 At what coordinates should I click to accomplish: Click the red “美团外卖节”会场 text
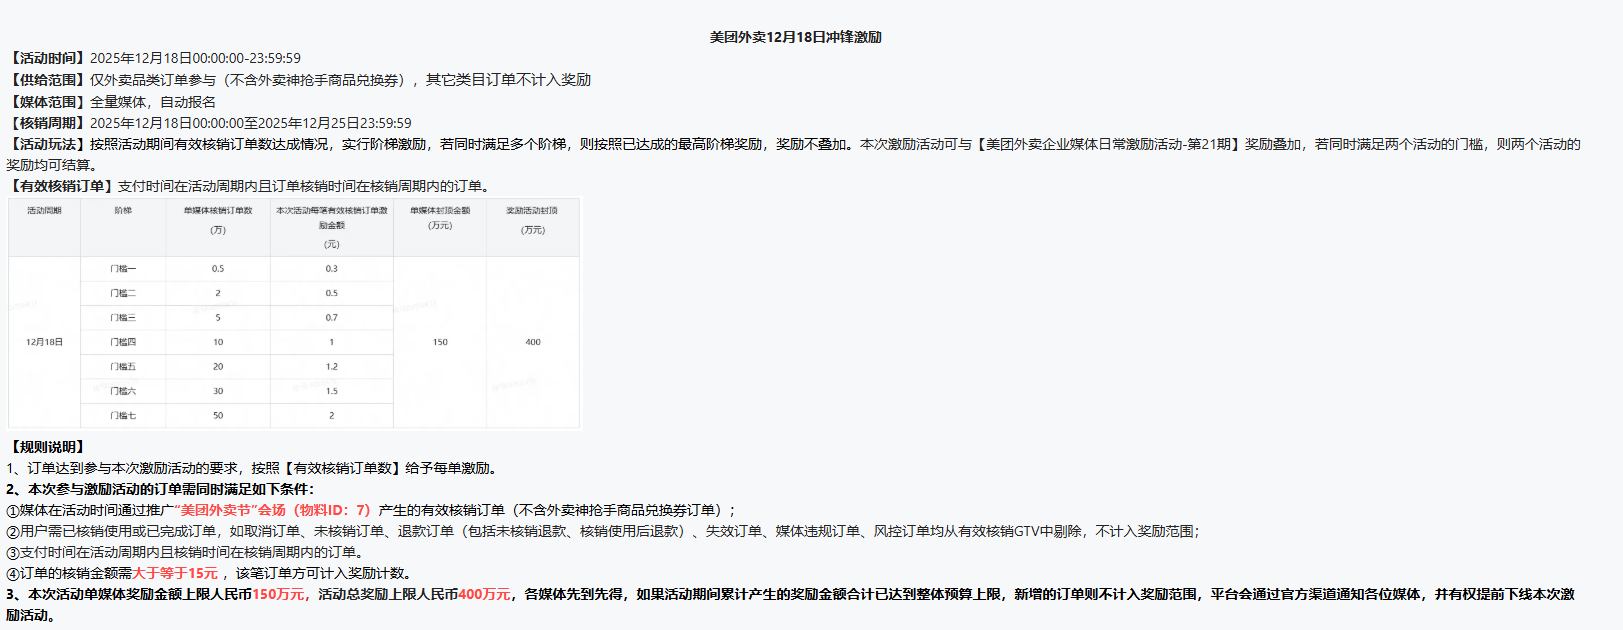(230, 510)
